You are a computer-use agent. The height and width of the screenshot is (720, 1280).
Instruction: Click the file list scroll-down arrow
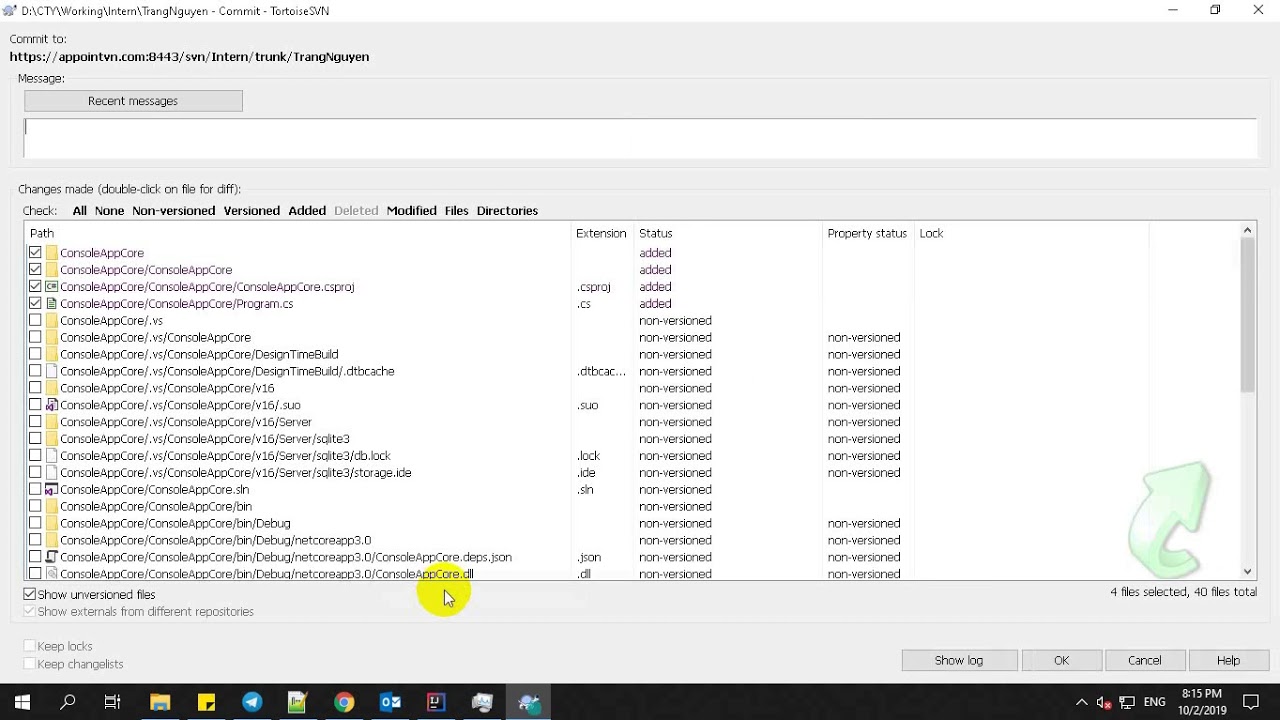point(1247,572)
